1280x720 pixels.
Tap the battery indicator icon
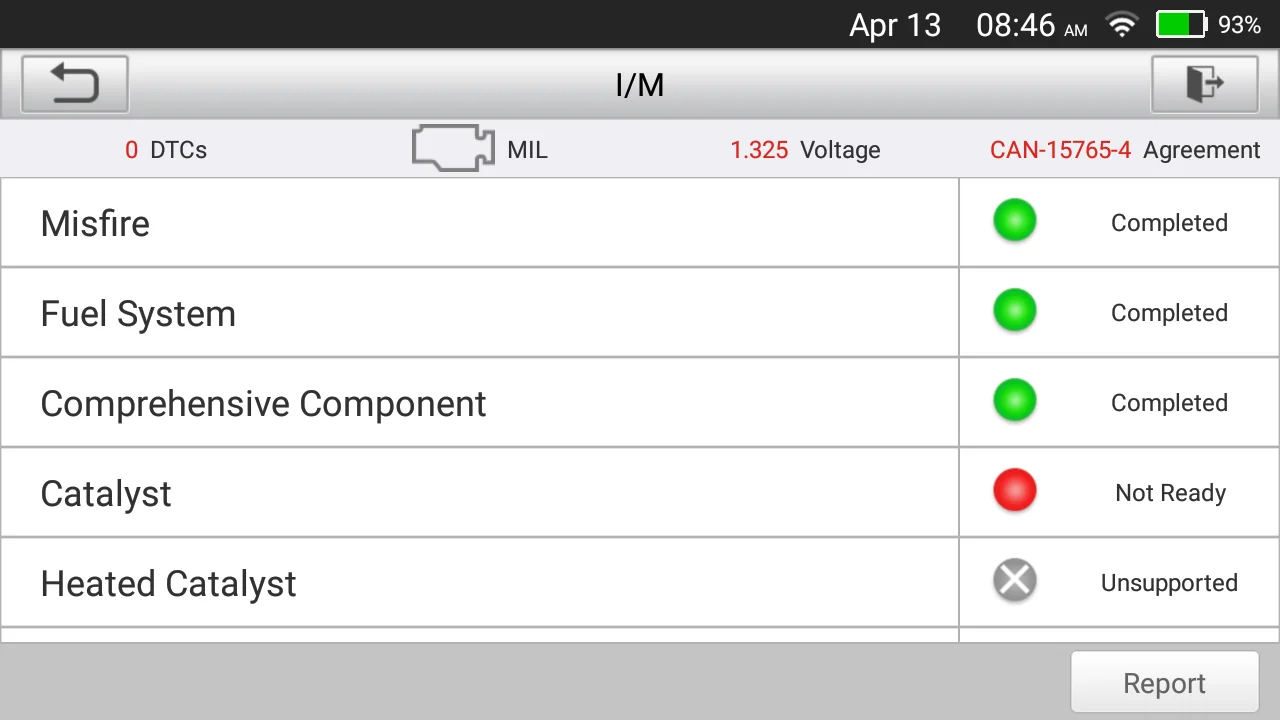(1181, 25)
